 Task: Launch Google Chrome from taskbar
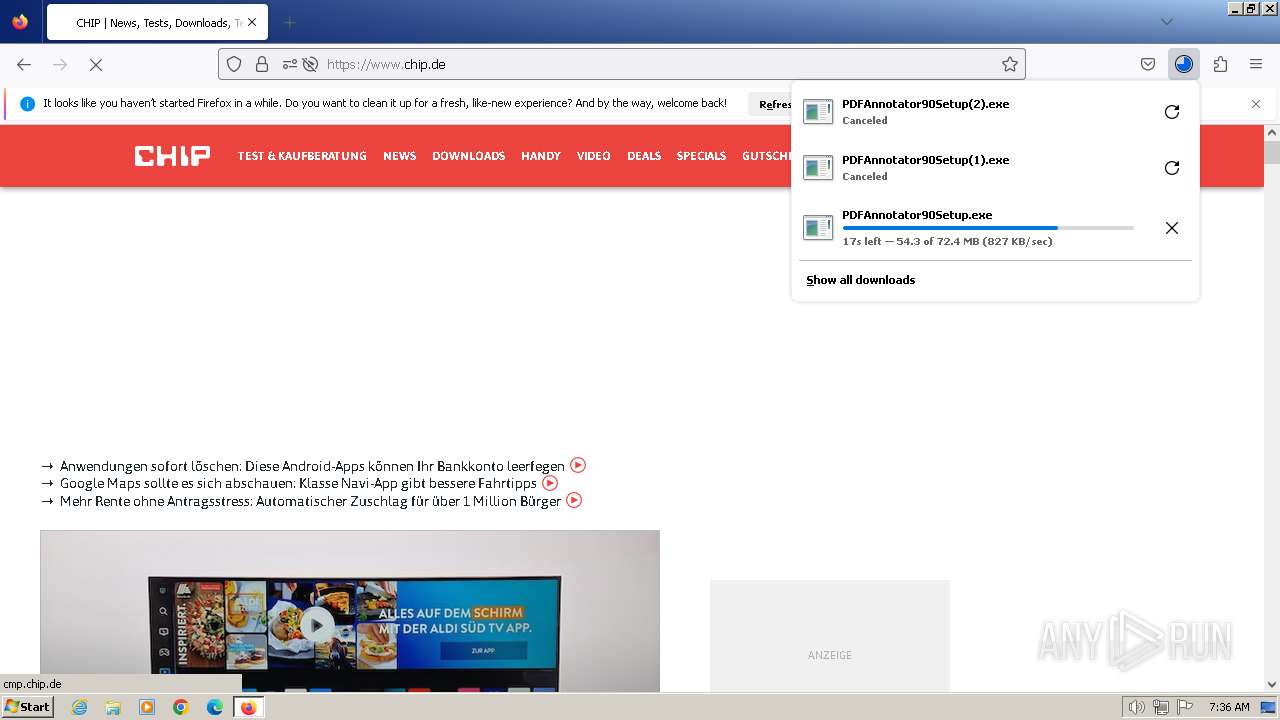coord(181,707)
